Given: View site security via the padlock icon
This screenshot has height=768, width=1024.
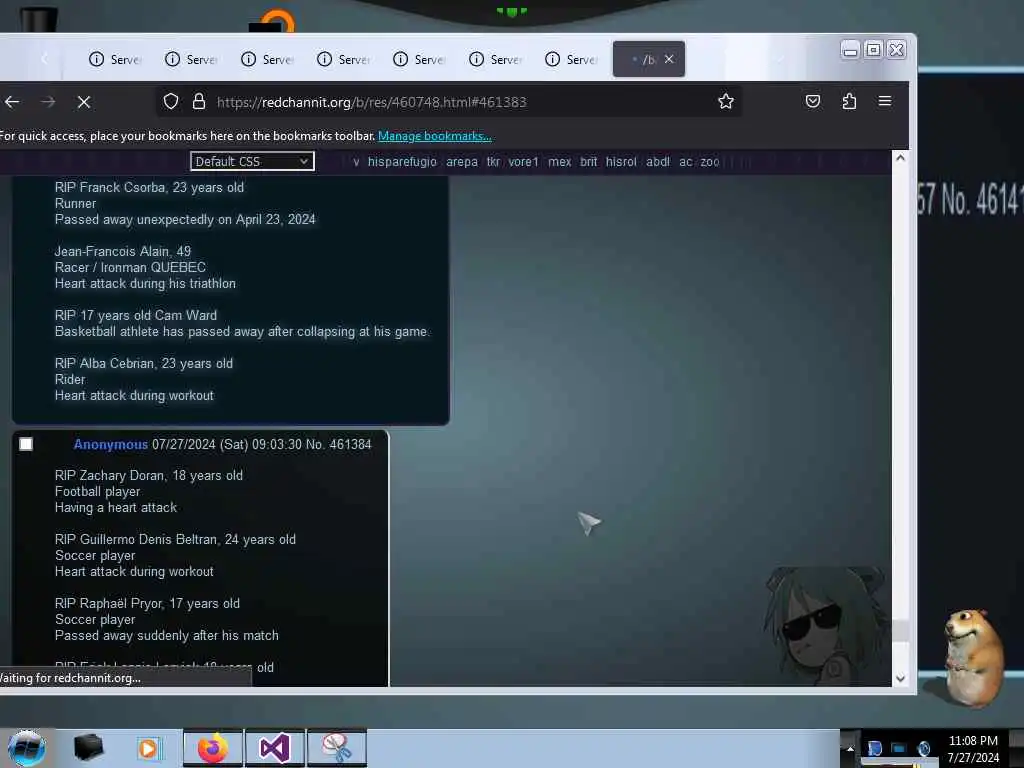Looking at the screenshot, I should 199,101.
